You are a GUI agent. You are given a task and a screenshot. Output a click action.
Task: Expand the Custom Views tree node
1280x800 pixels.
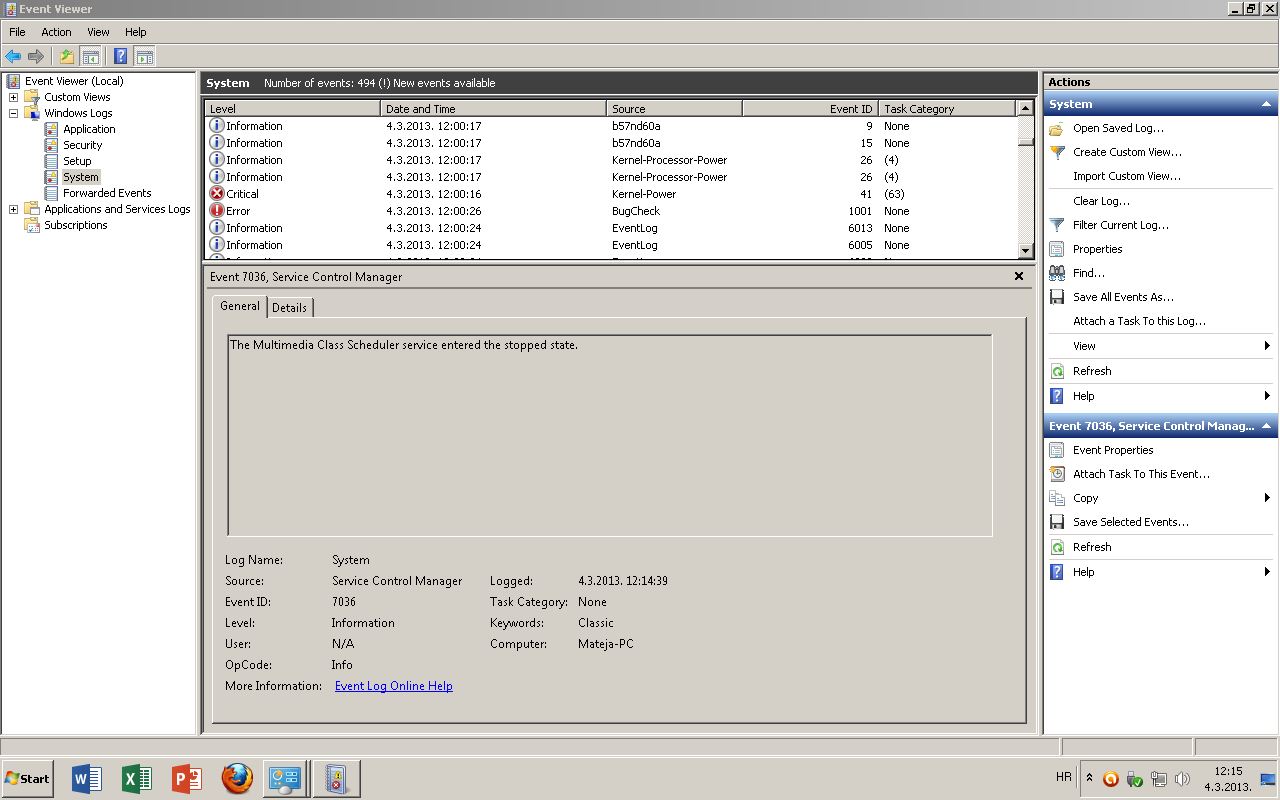pyautogui.click(x=14, y=97)
